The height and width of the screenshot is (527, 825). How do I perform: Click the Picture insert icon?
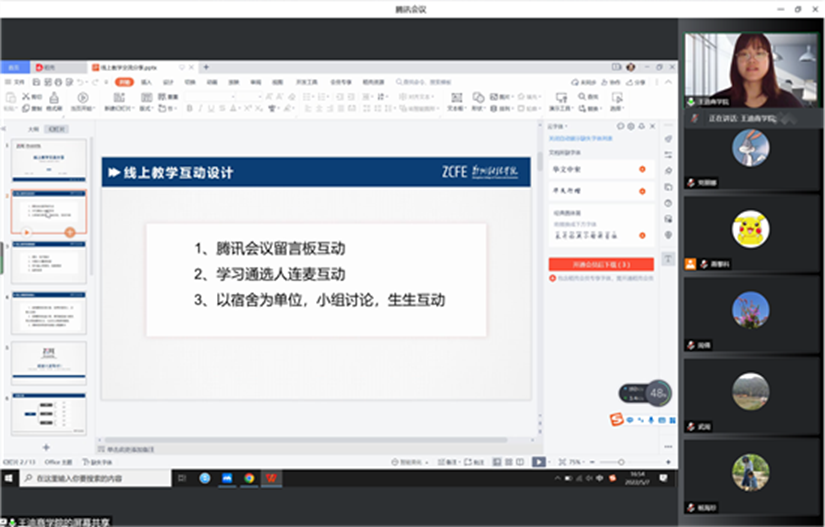(x=494, y=97)
